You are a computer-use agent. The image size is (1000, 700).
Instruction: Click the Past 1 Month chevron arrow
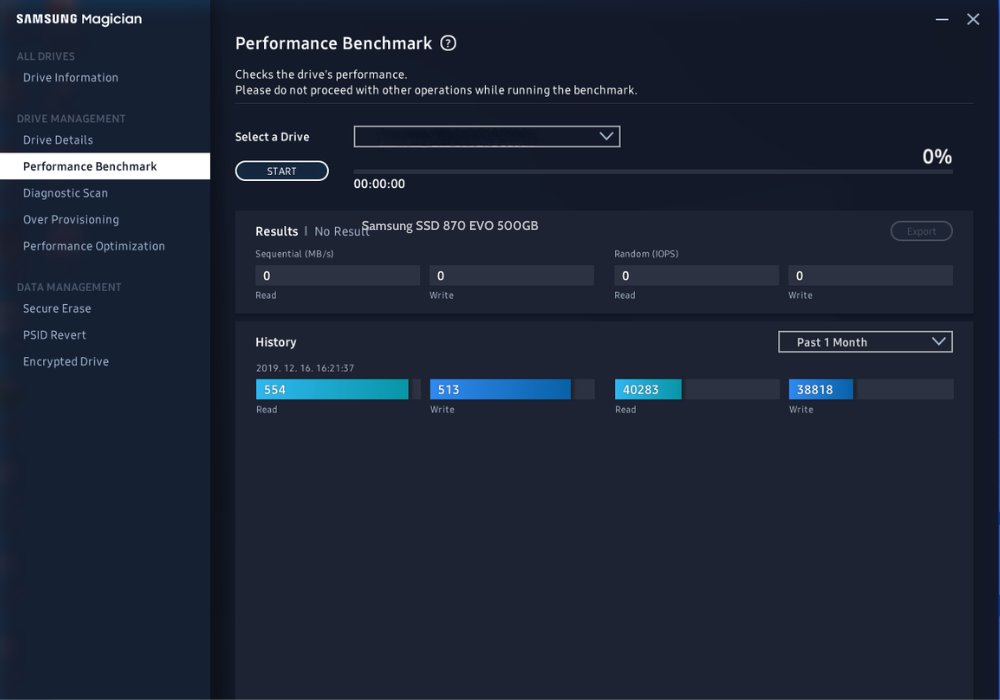point(938,341)
